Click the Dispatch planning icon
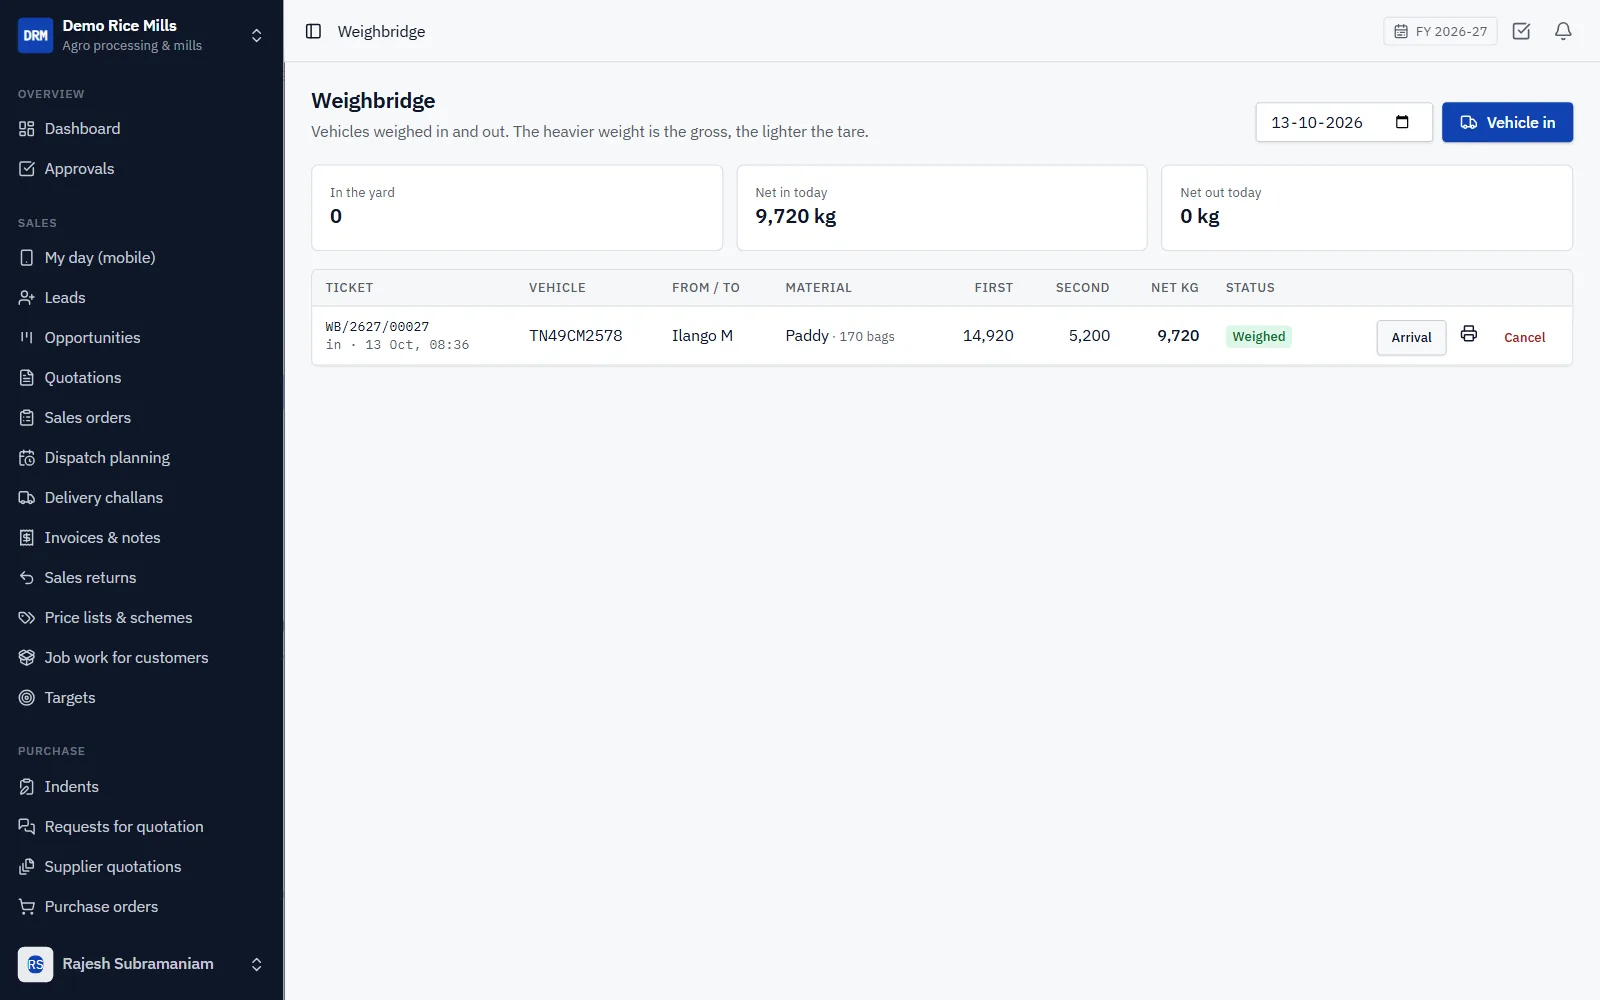Image resolution: width=1600 pixels, height=1000 pixels. tap(27, 458)
